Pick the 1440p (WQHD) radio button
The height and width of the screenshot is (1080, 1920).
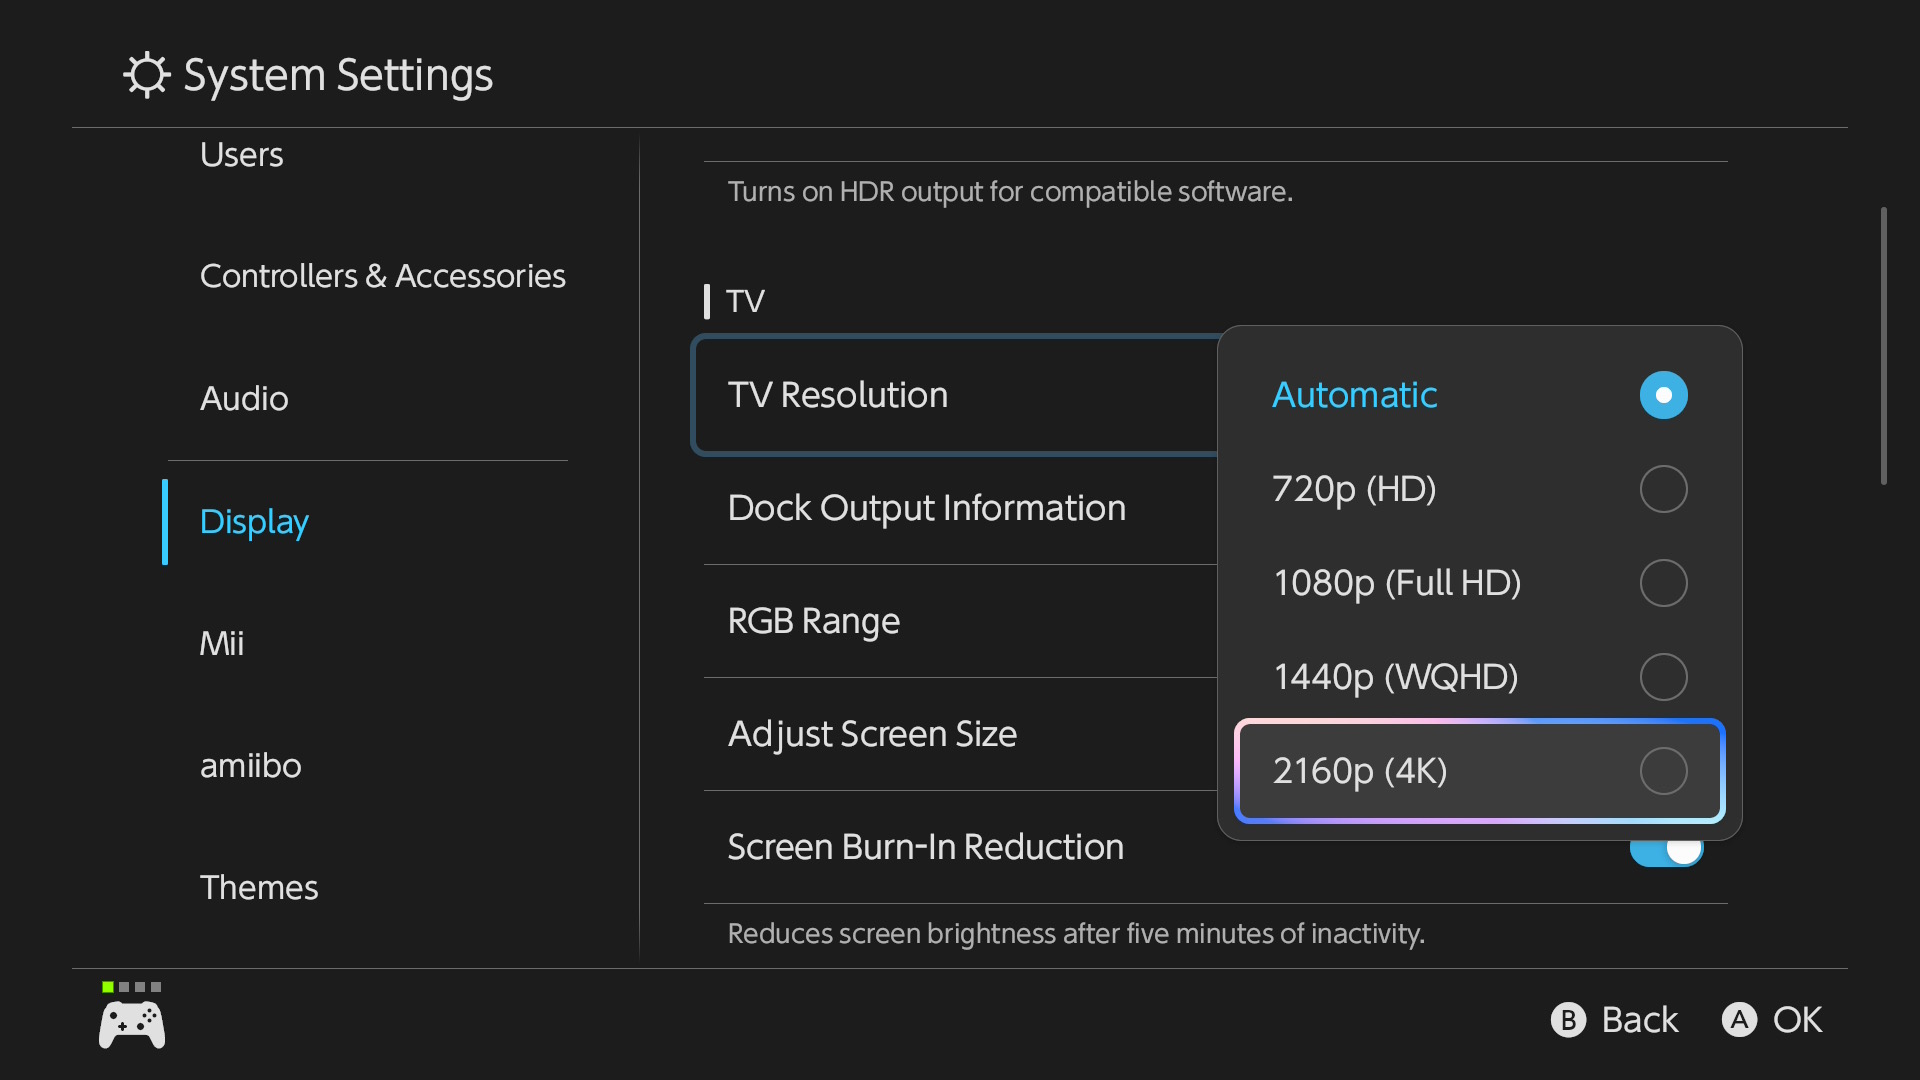tap(1664, 677)
